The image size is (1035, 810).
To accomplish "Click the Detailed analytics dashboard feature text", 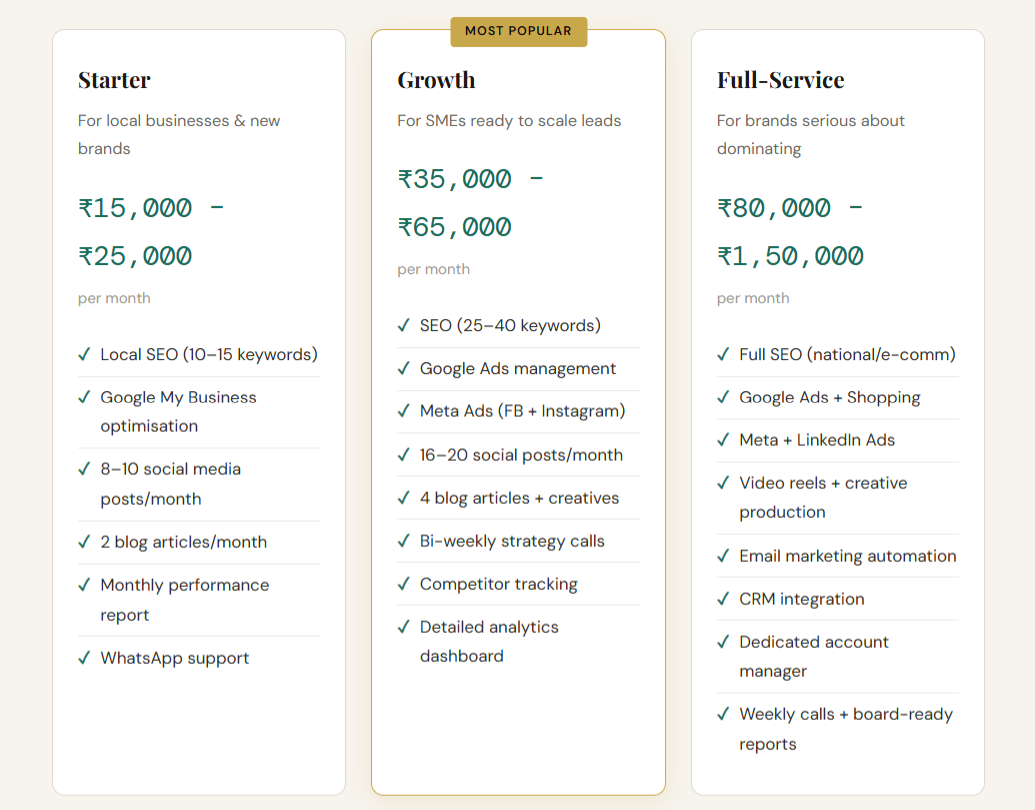I will 489,641.
